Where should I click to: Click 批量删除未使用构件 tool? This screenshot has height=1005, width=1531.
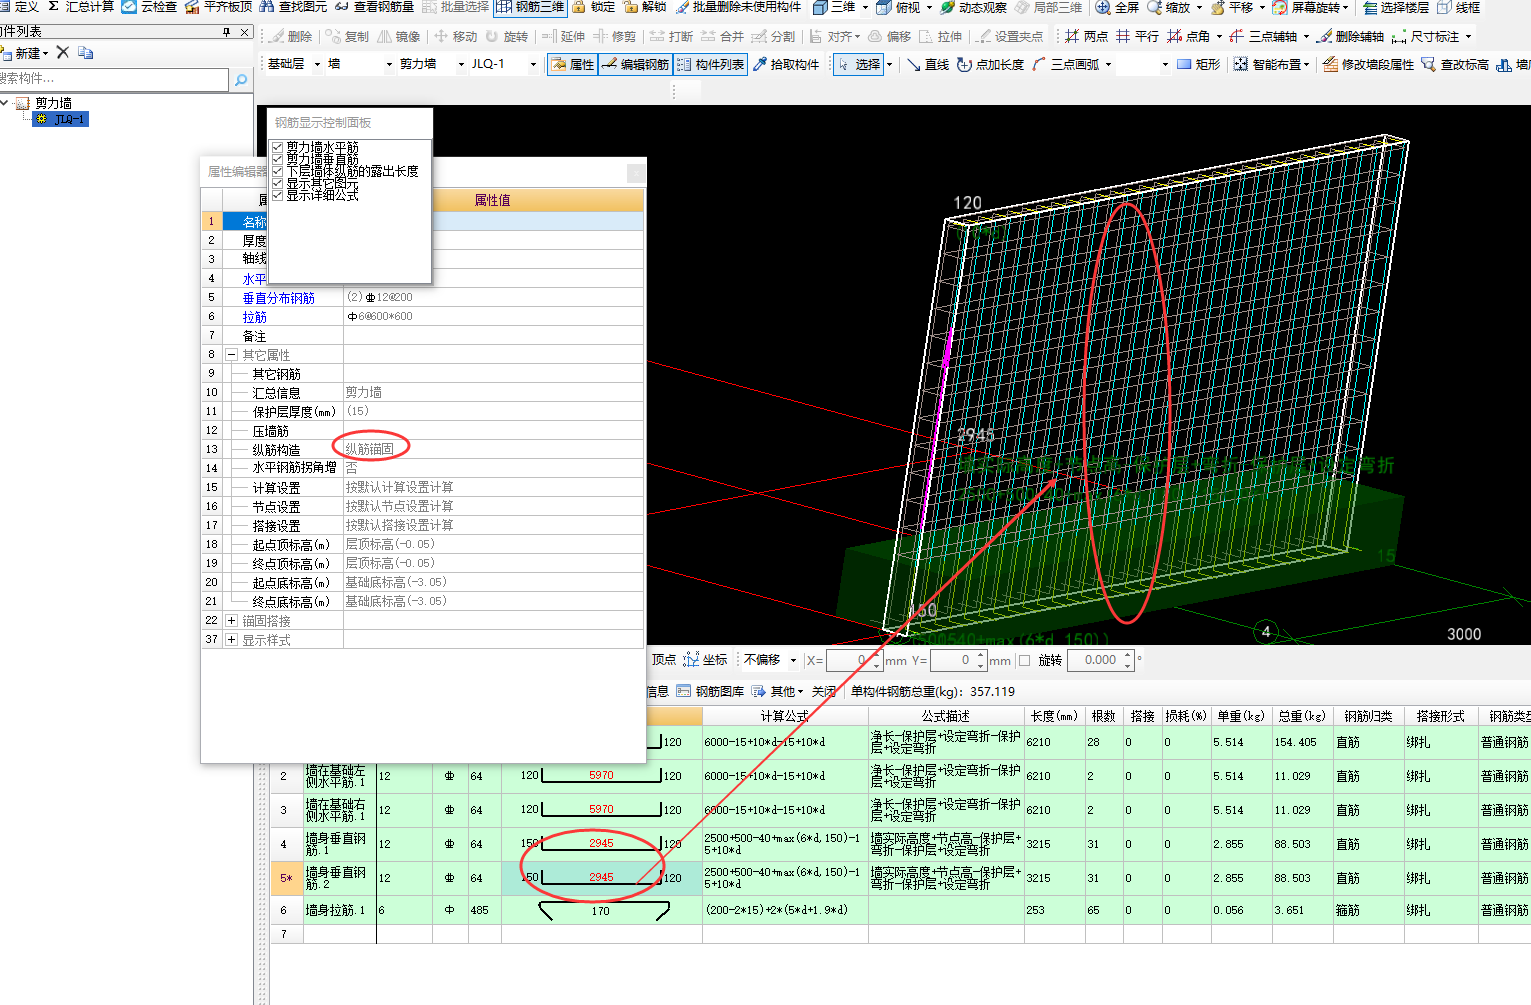pyautogui.click(x=739, y=7)
